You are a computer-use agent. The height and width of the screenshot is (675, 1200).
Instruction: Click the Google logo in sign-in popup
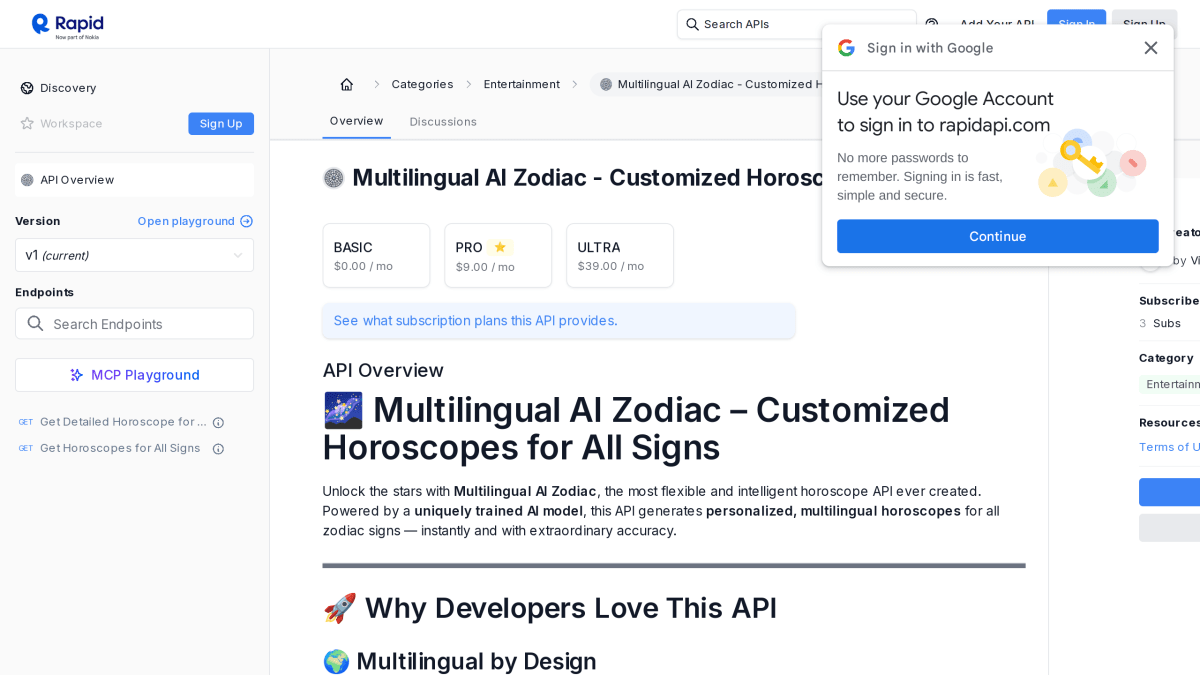846,48
